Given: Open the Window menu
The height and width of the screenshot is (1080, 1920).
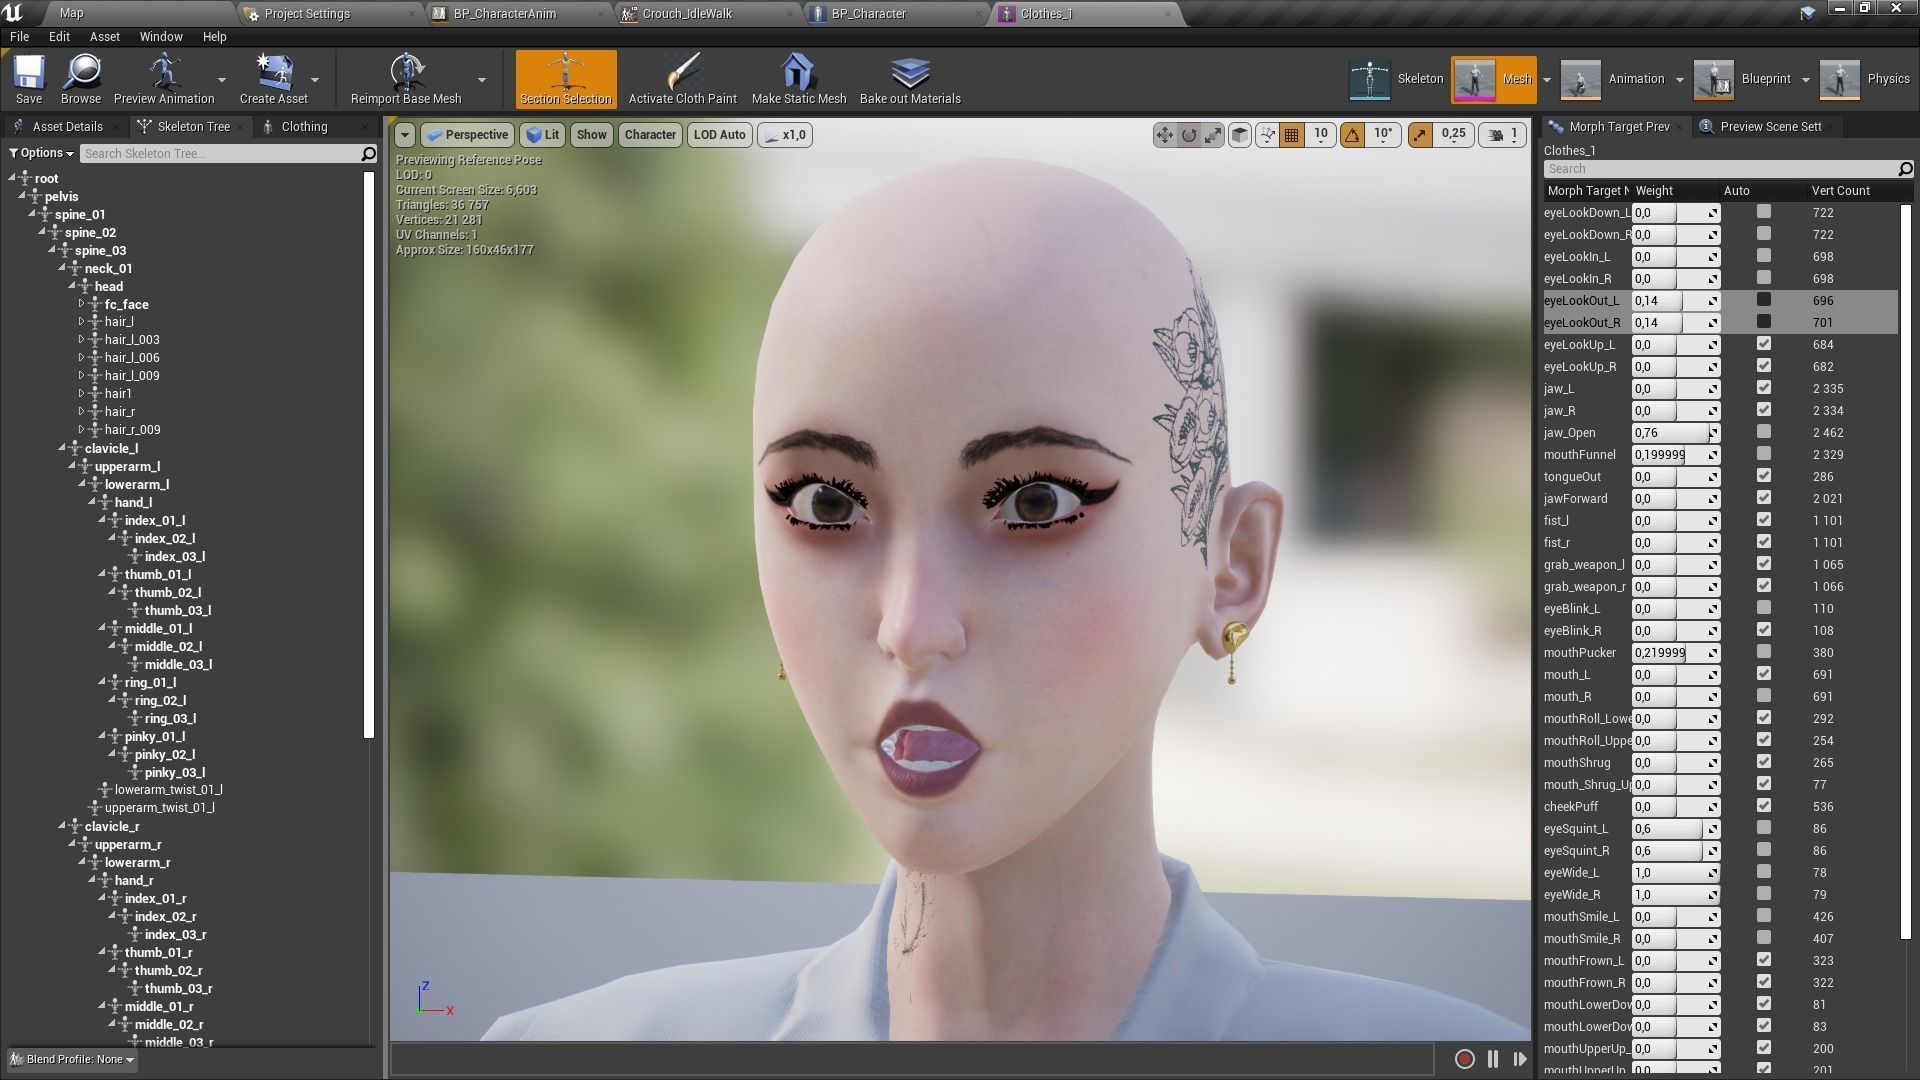Looking at the screenshot, I should pyautogui.click(x=160, y=36).
